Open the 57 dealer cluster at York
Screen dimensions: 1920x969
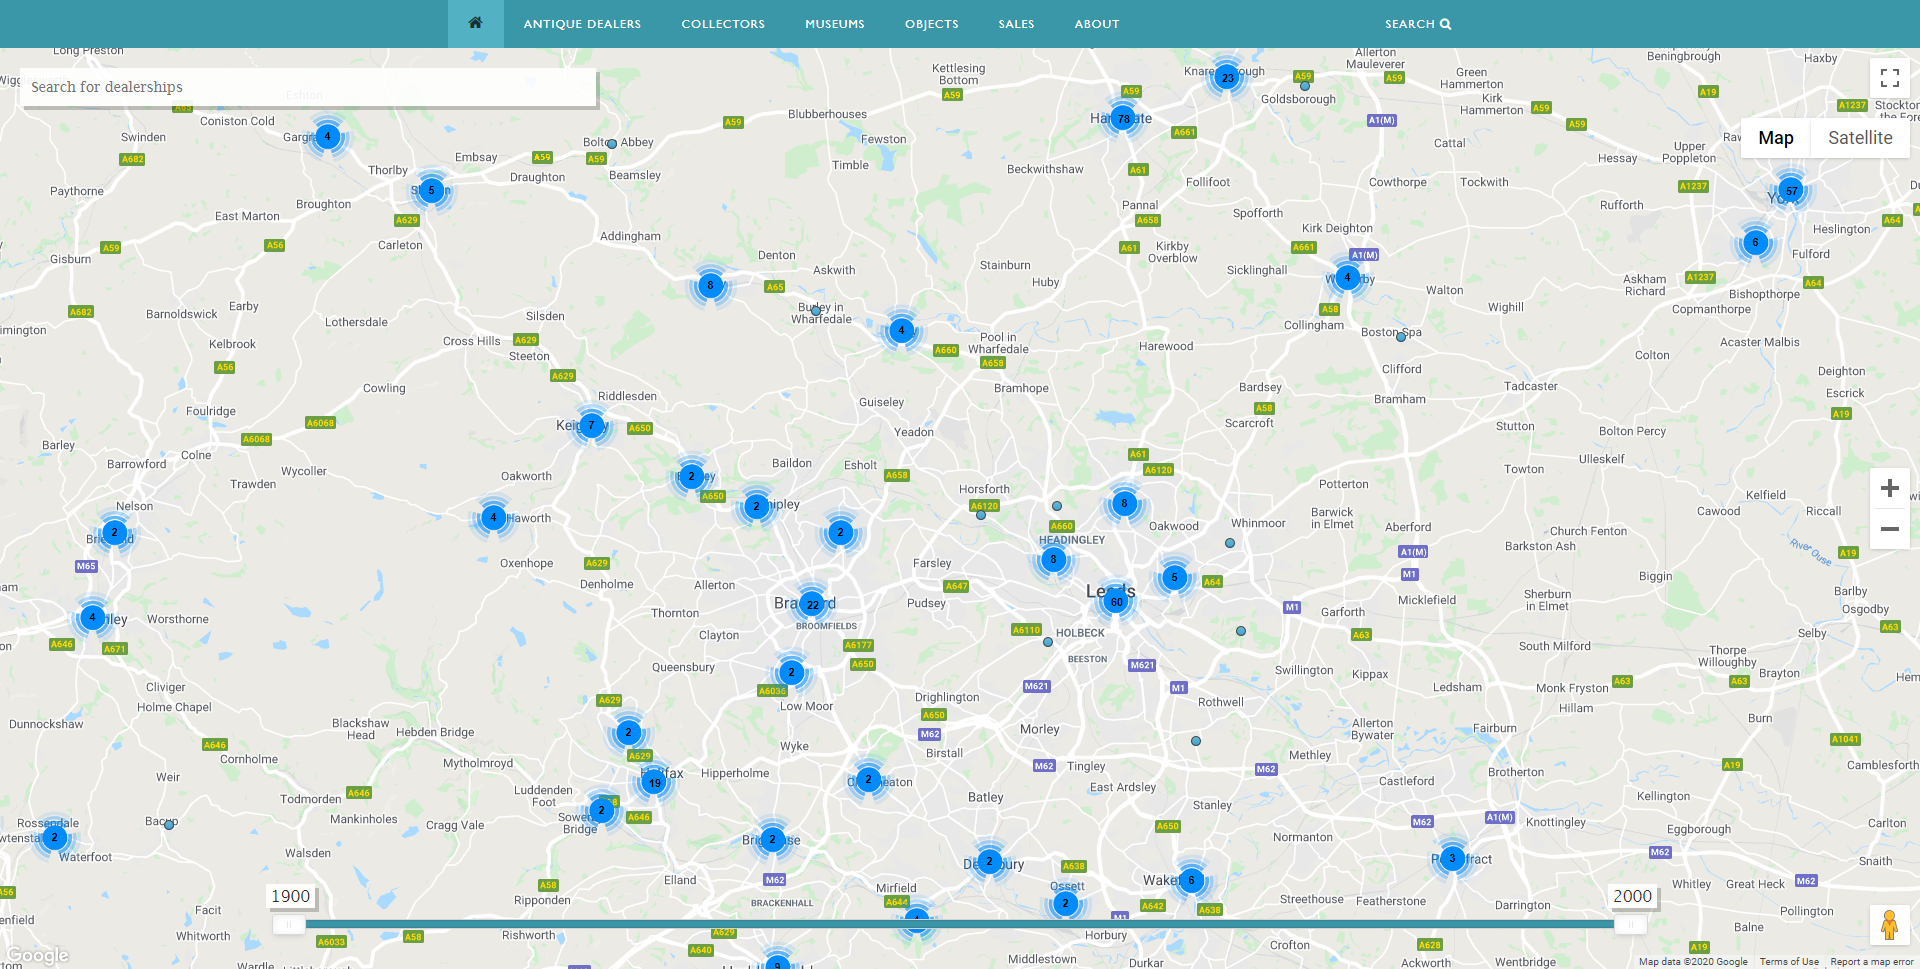point(1791,191)
